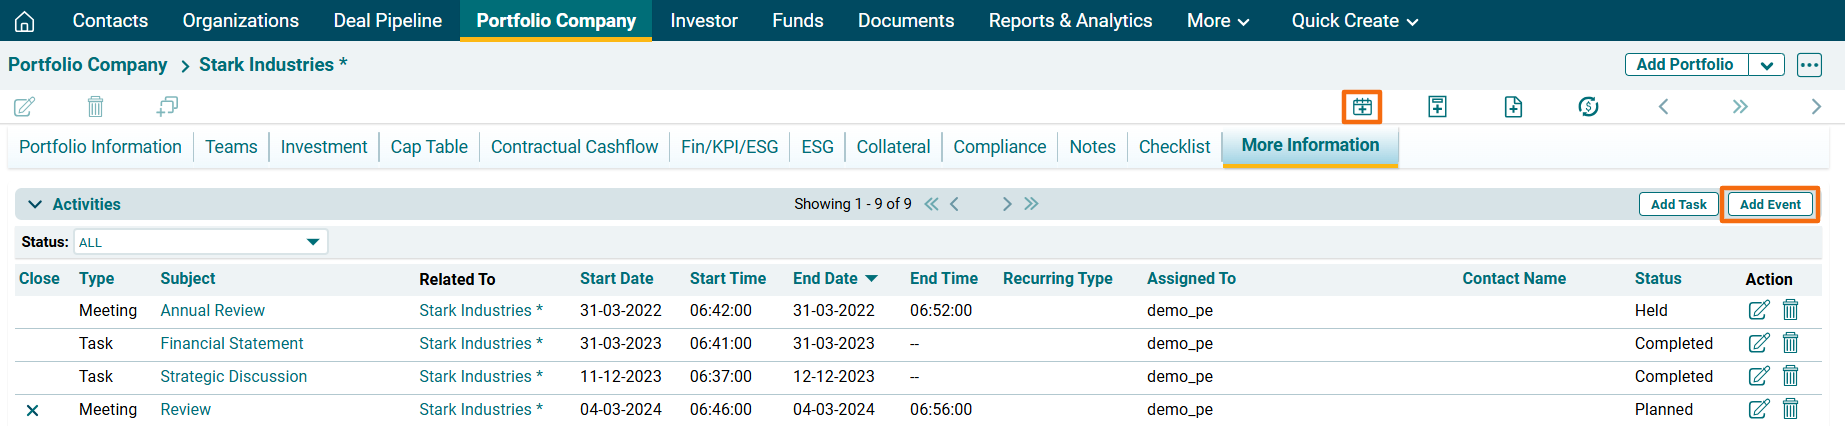Collapse the Activities section

(35, 204)
